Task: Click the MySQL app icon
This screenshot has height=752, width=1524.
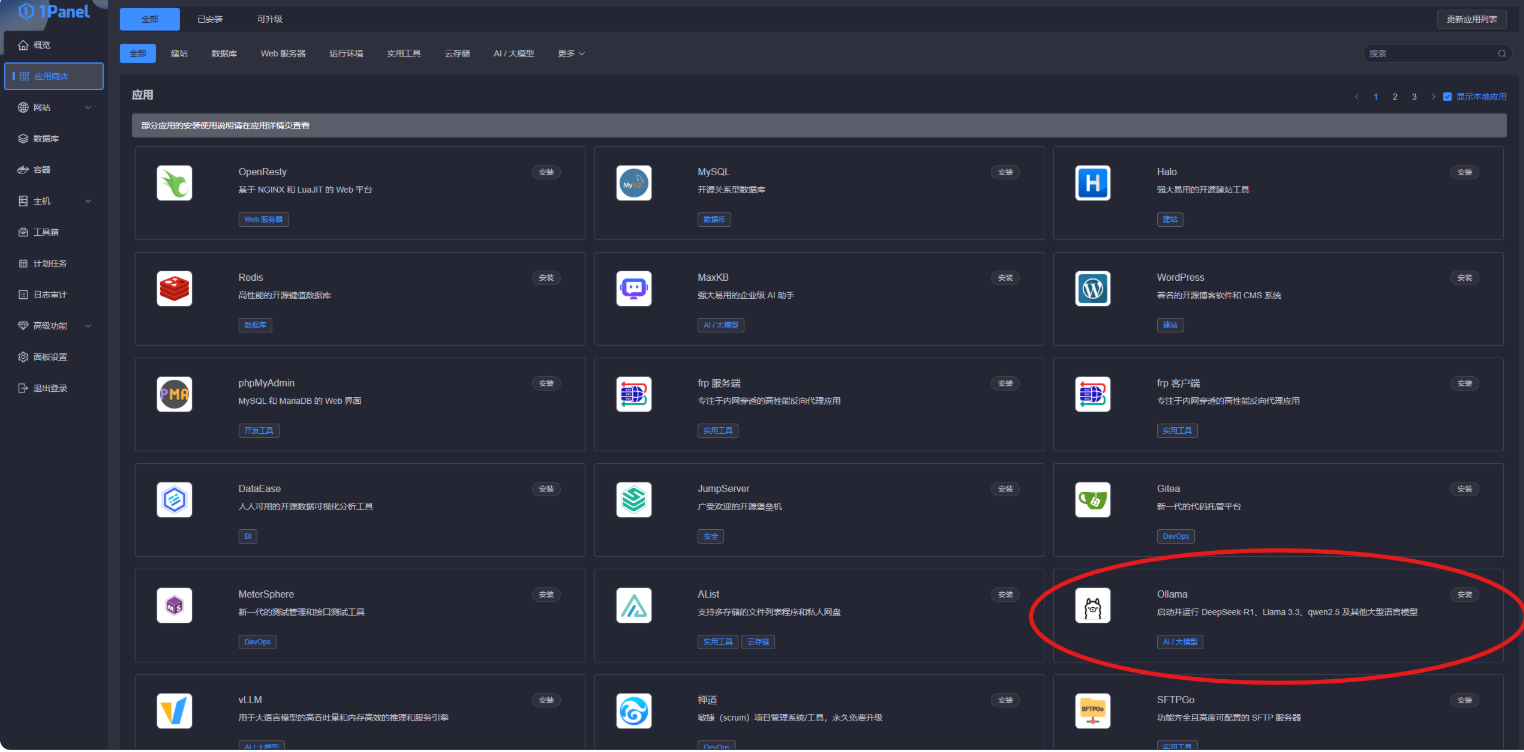Action: (634, 183)
